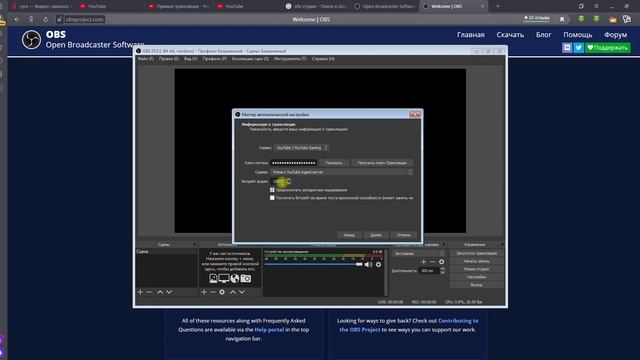This screenshot has width=640, height=360.
Task: Move scene down with arrow icon
Action: click(x=169, y=292)
